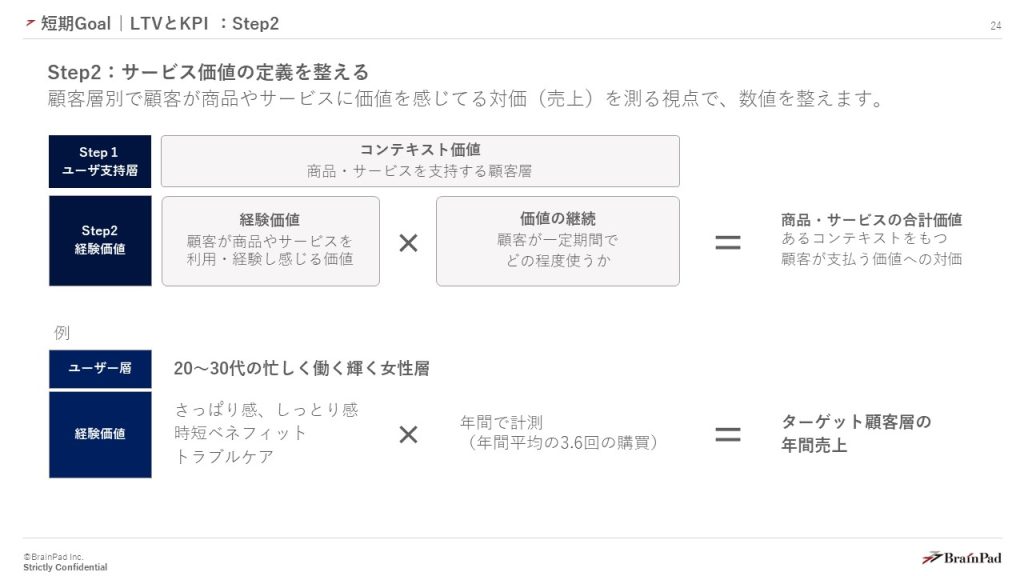This screenshot has width=1024, height=576.
Task: Click the lower multiplication sign icon
Action: (408, 434)
